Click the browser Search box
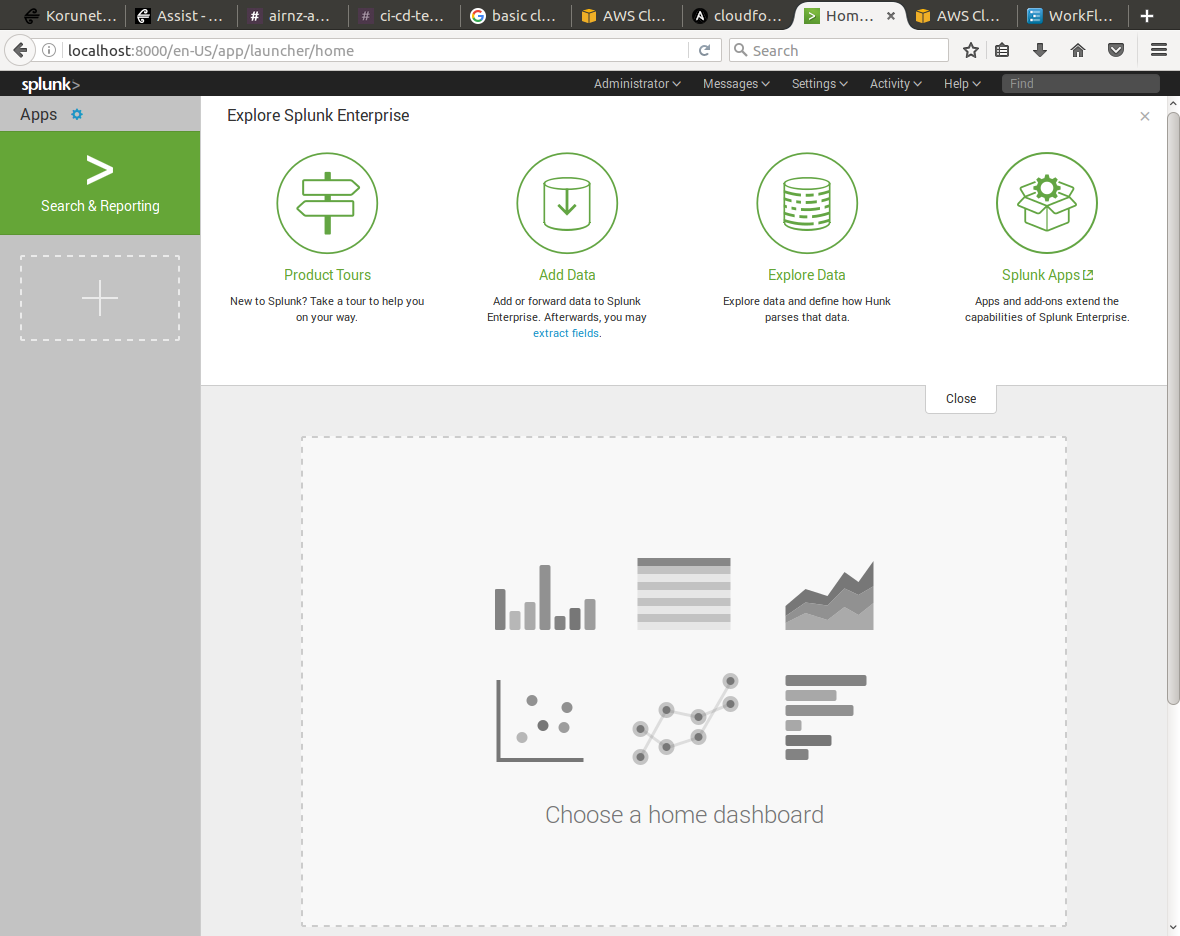1180x936 pixels. [x=838, y=50]
